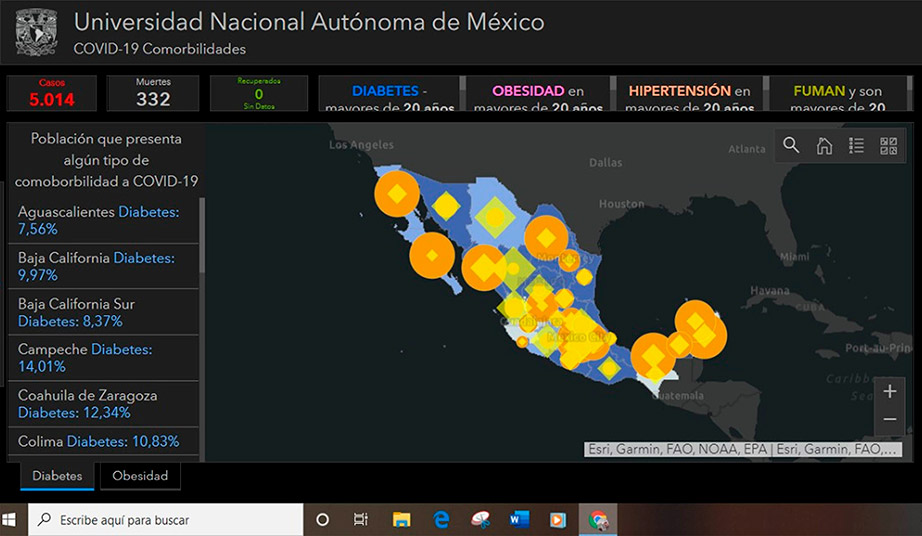Click the Esri attribution text
Screen dimensions: 922x536
pyautogui.click(x=742, y=450)
